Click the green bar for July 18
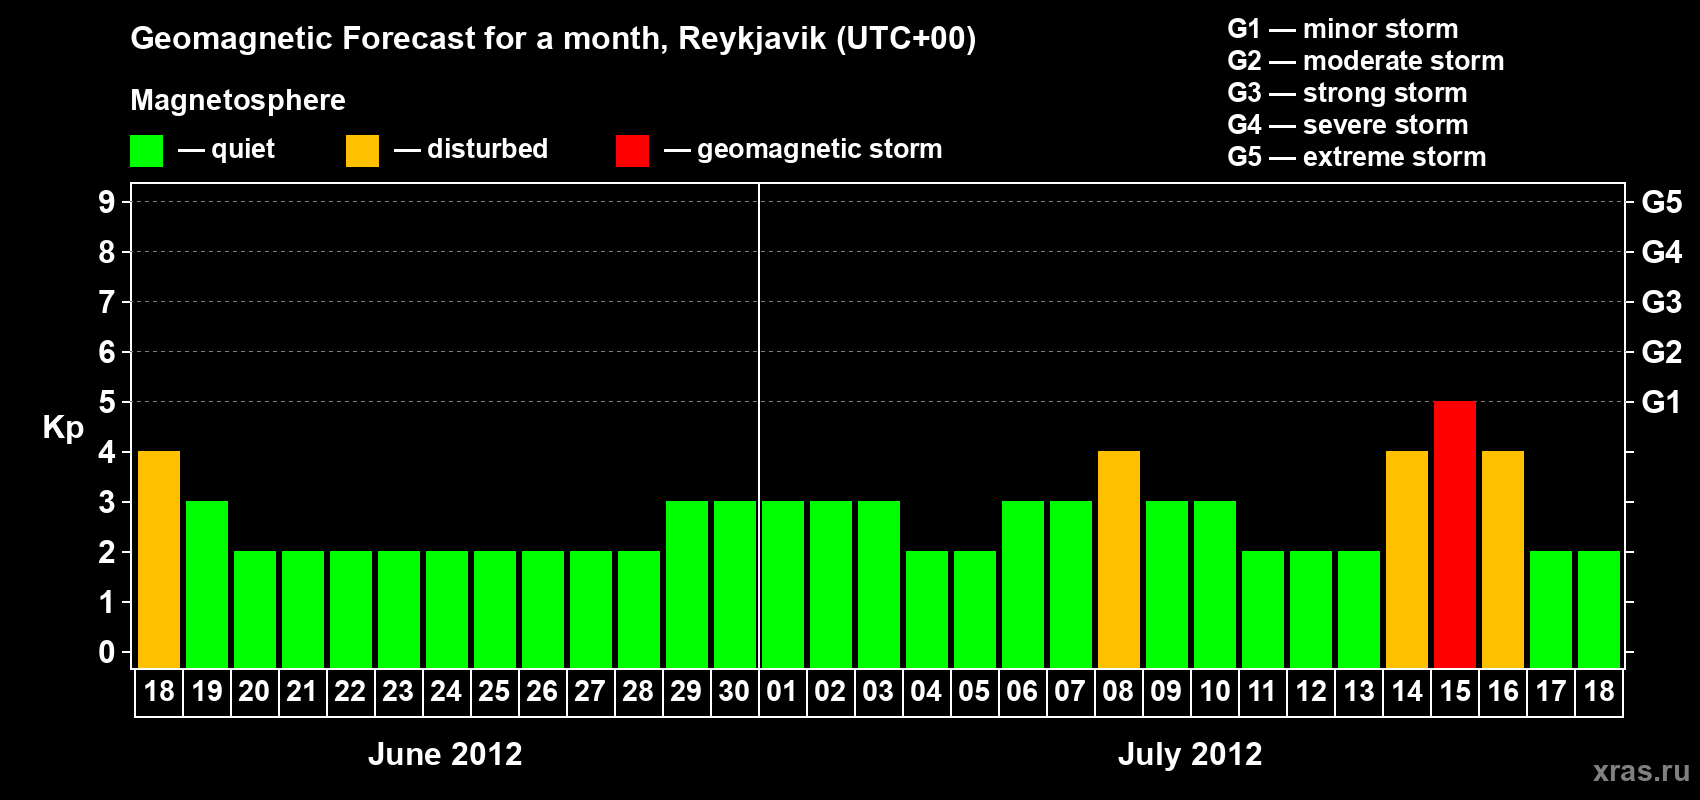This screenshot has height=800, width=1700. [x=1599, y=610]
